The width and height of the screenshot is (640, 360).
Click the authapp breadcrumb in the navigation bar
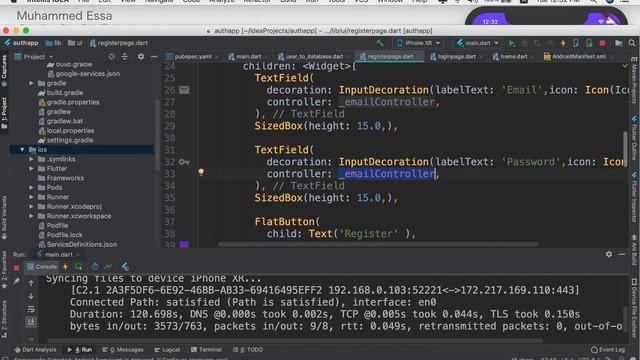tap(21, 43)
